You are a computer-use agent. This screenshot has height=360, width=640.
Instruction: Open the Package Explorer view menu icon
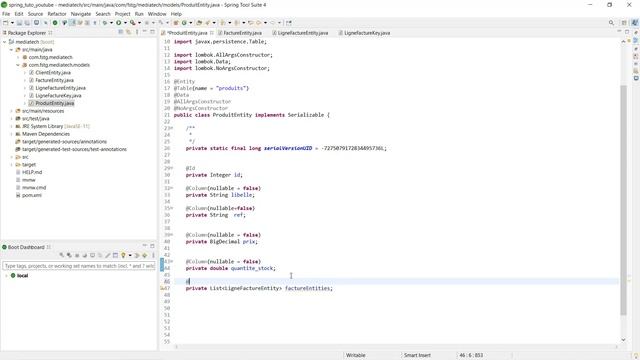pyautogui.click(x=137, y=32)
